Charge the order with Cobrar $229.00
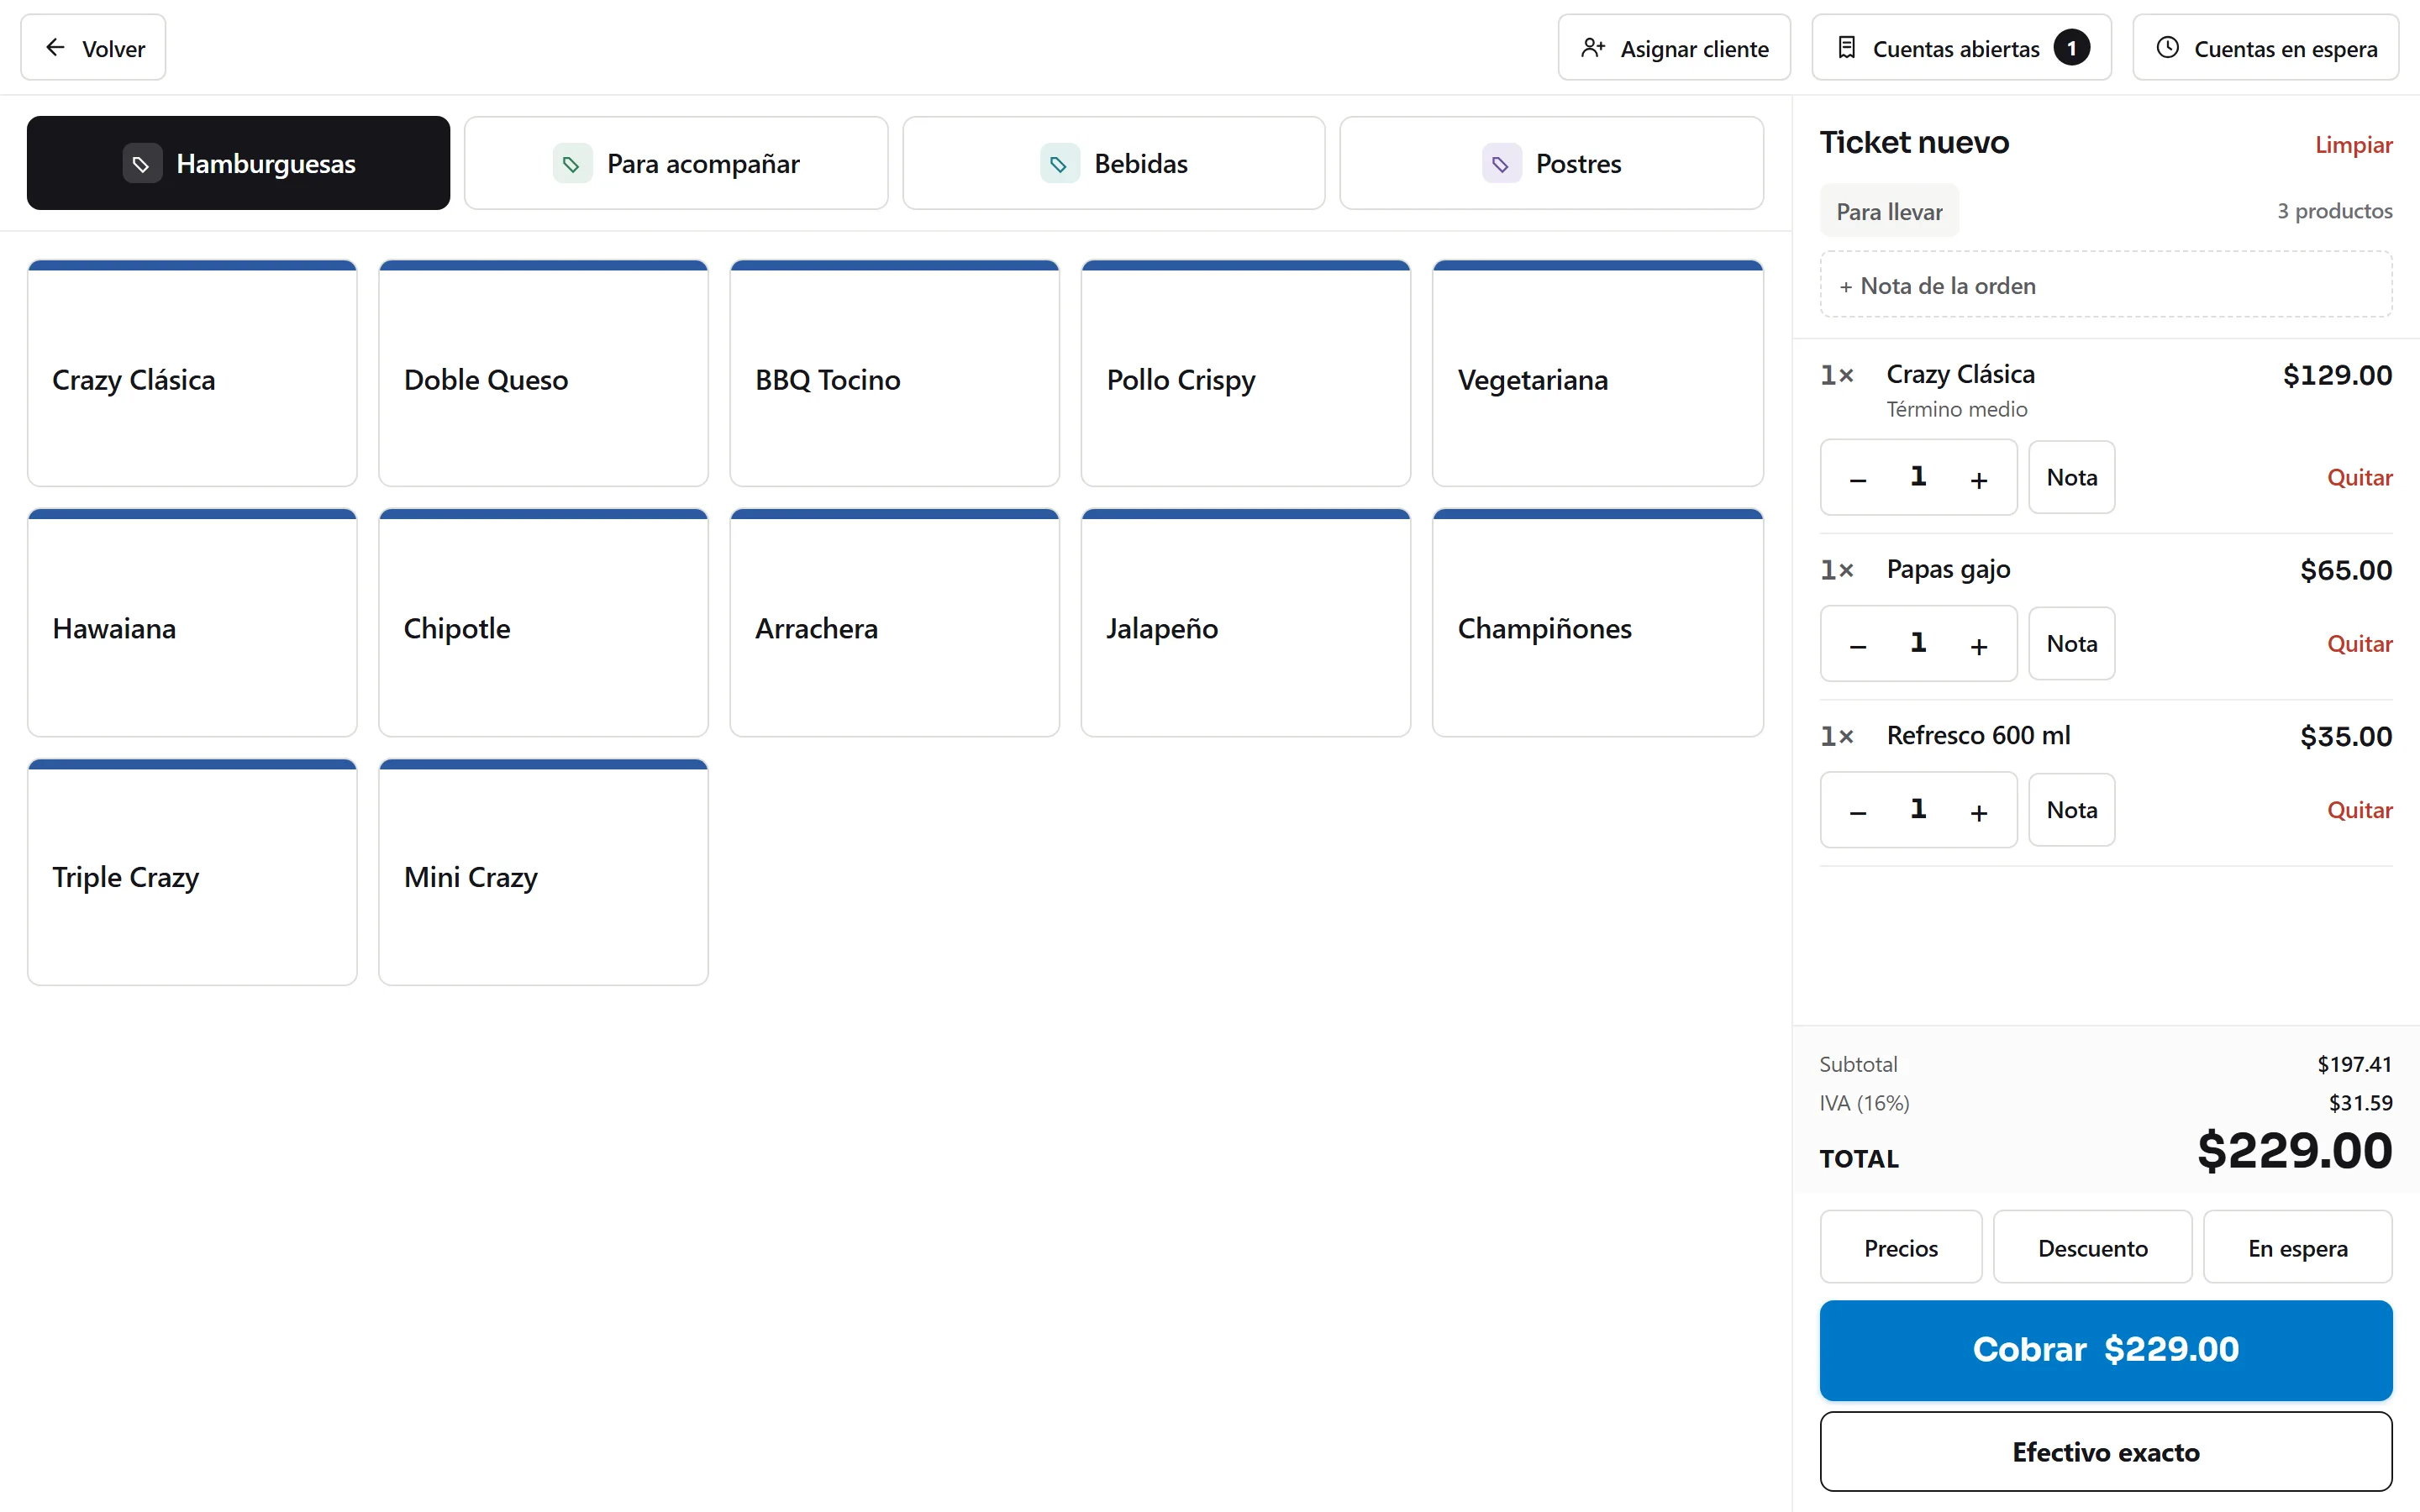 point(2105,1349)
